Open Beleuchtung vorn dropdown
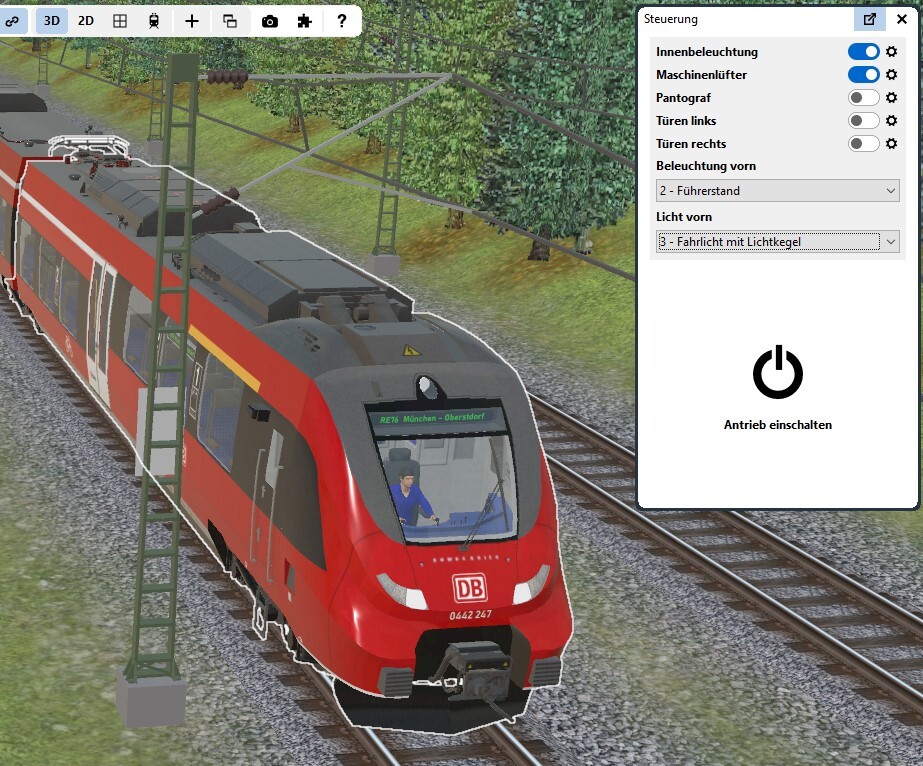Screen dimensions: 923x766 click(x=778, y=191)
